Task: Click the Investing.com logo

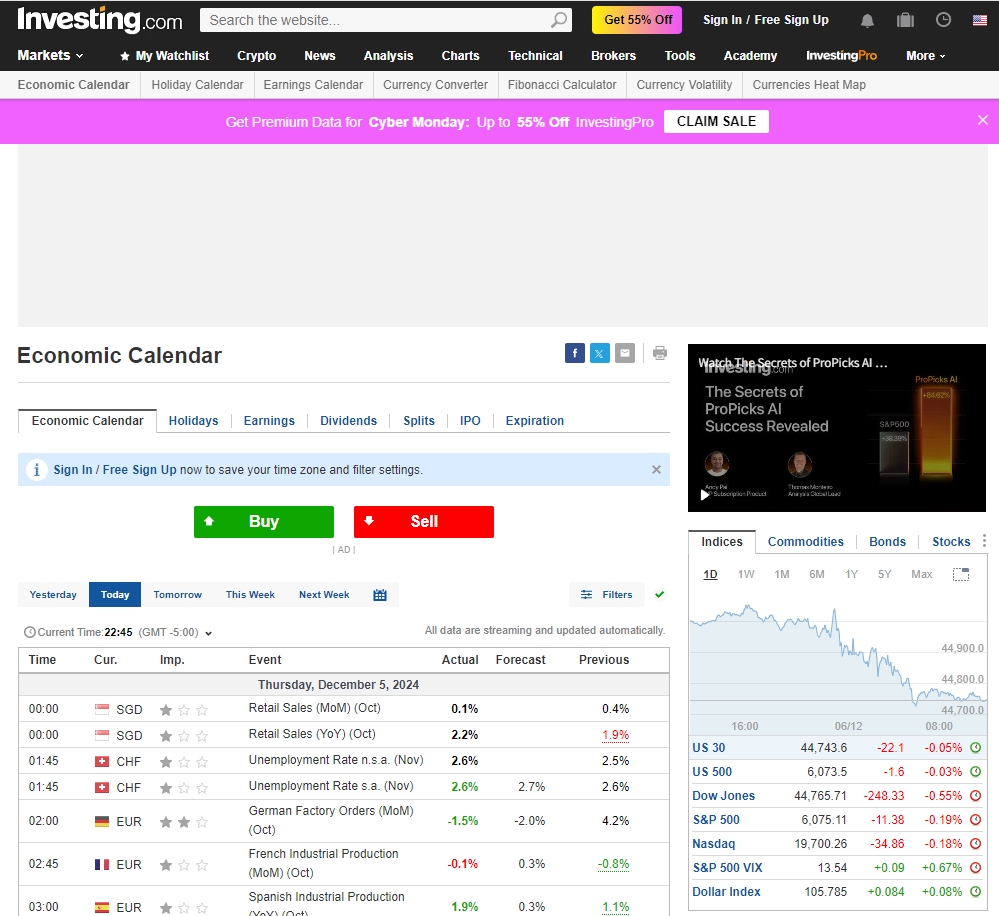Action: click(99, 20)
